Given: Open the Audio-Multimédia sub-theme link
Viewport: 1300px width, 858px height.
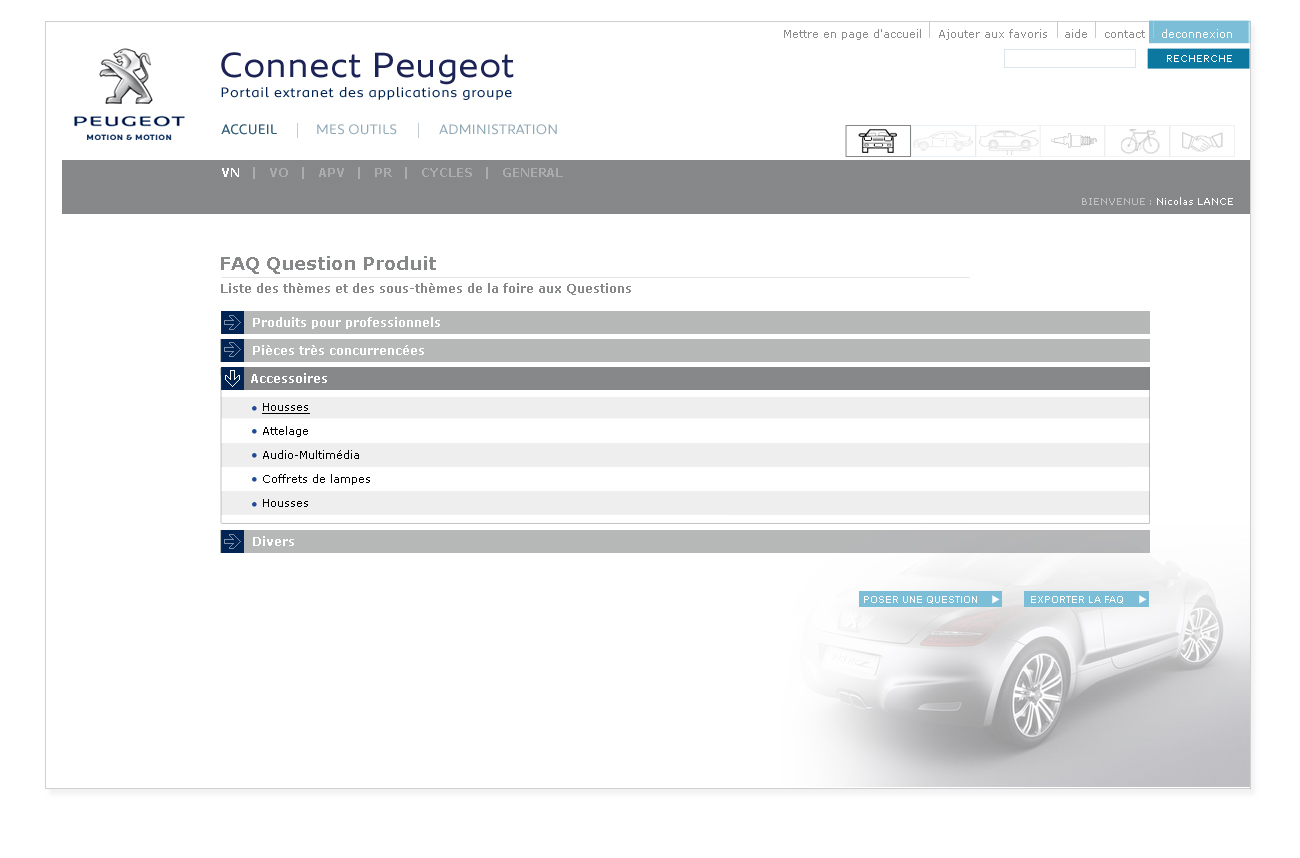Looking at the screenshot, I should click(x=311, y=455).
